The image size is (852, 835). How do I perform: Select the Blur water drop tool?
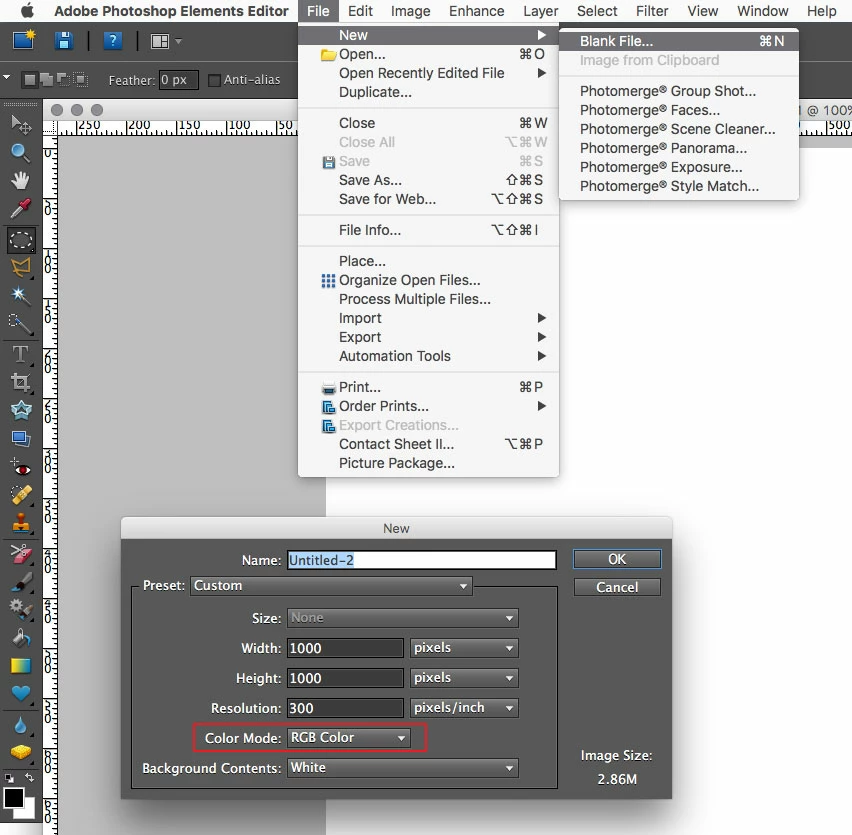[21, 725]
